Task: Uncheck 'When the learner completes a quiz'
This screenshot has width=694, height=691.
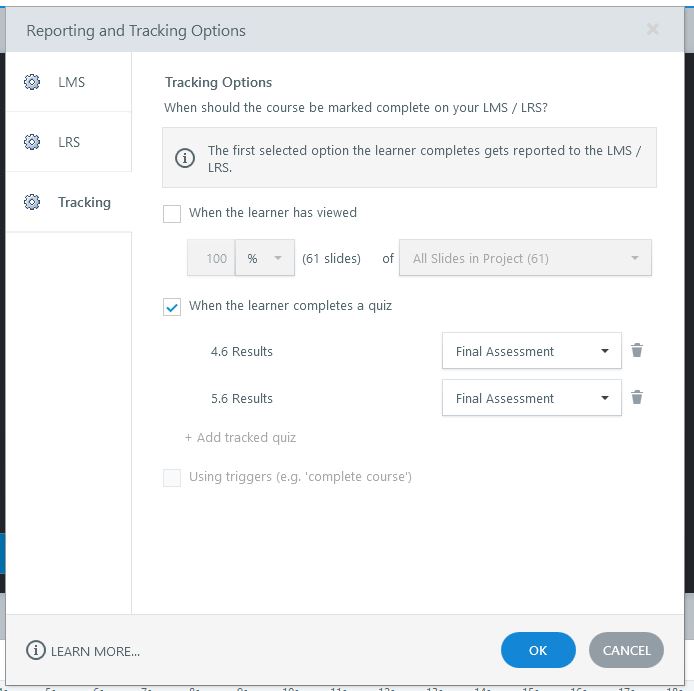Action: coord(172,306)
